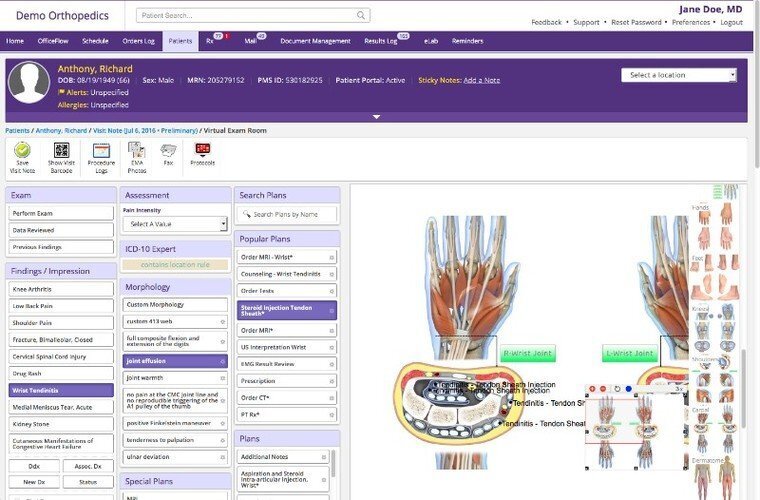Open the Protocols icon
This screenshot has width=760, height=500.
point(203,151)
